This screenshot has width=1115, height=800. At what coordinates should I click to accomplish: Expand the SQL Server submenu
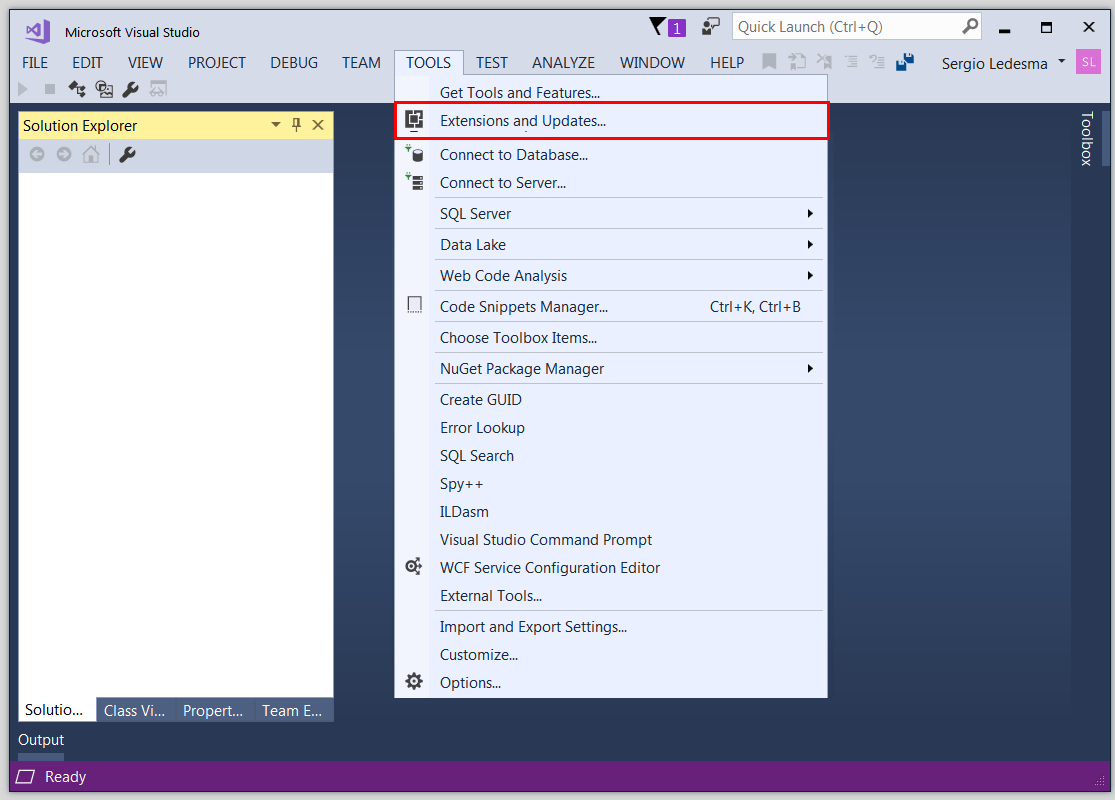[810, 213]
